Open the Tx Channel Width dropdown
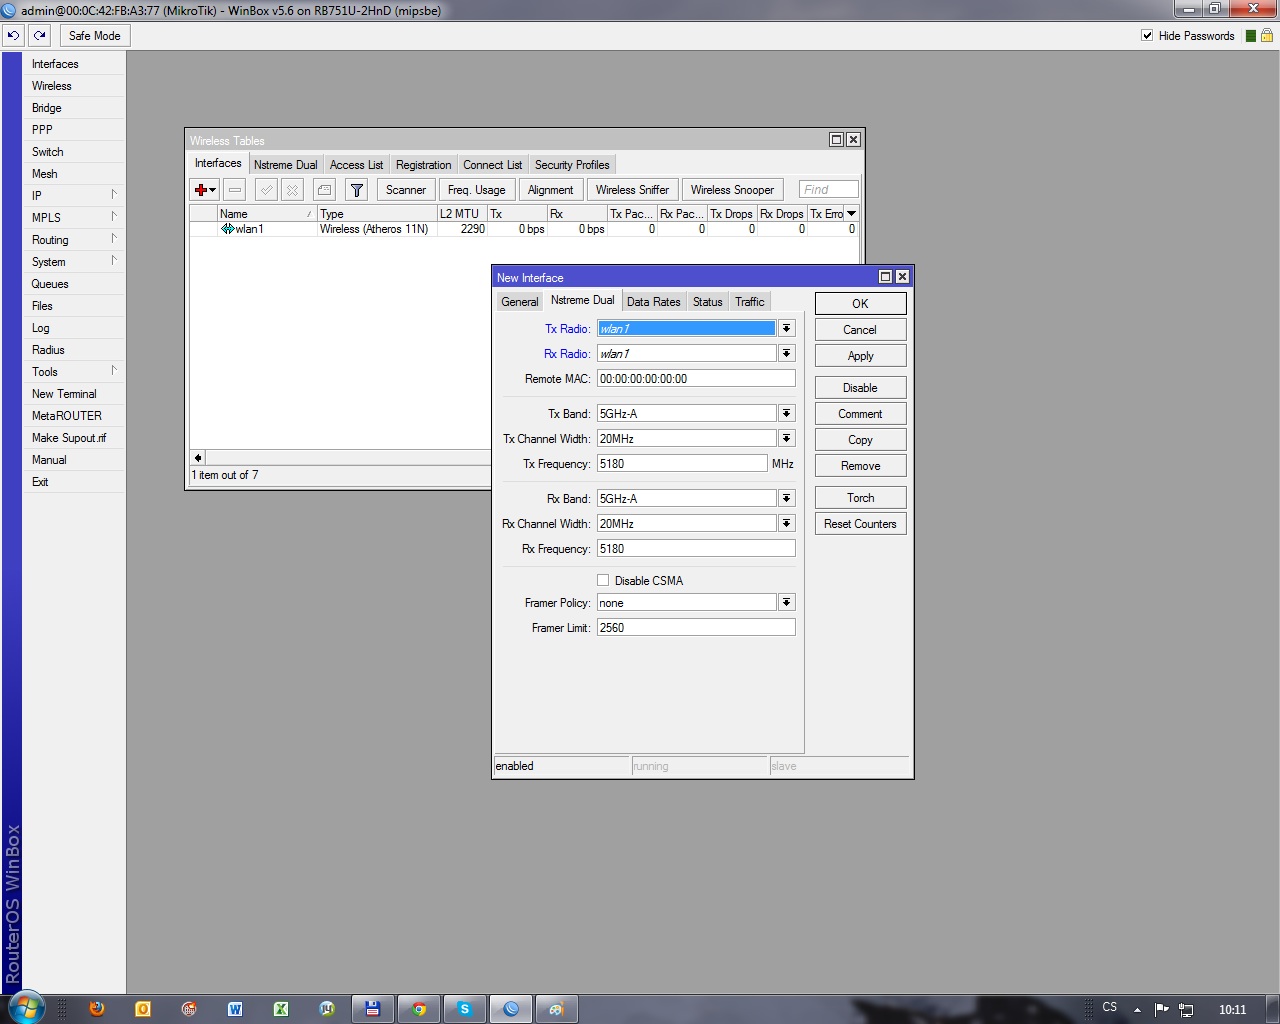Viewport: 1280px width, 1024px height. tap(787, 438)
